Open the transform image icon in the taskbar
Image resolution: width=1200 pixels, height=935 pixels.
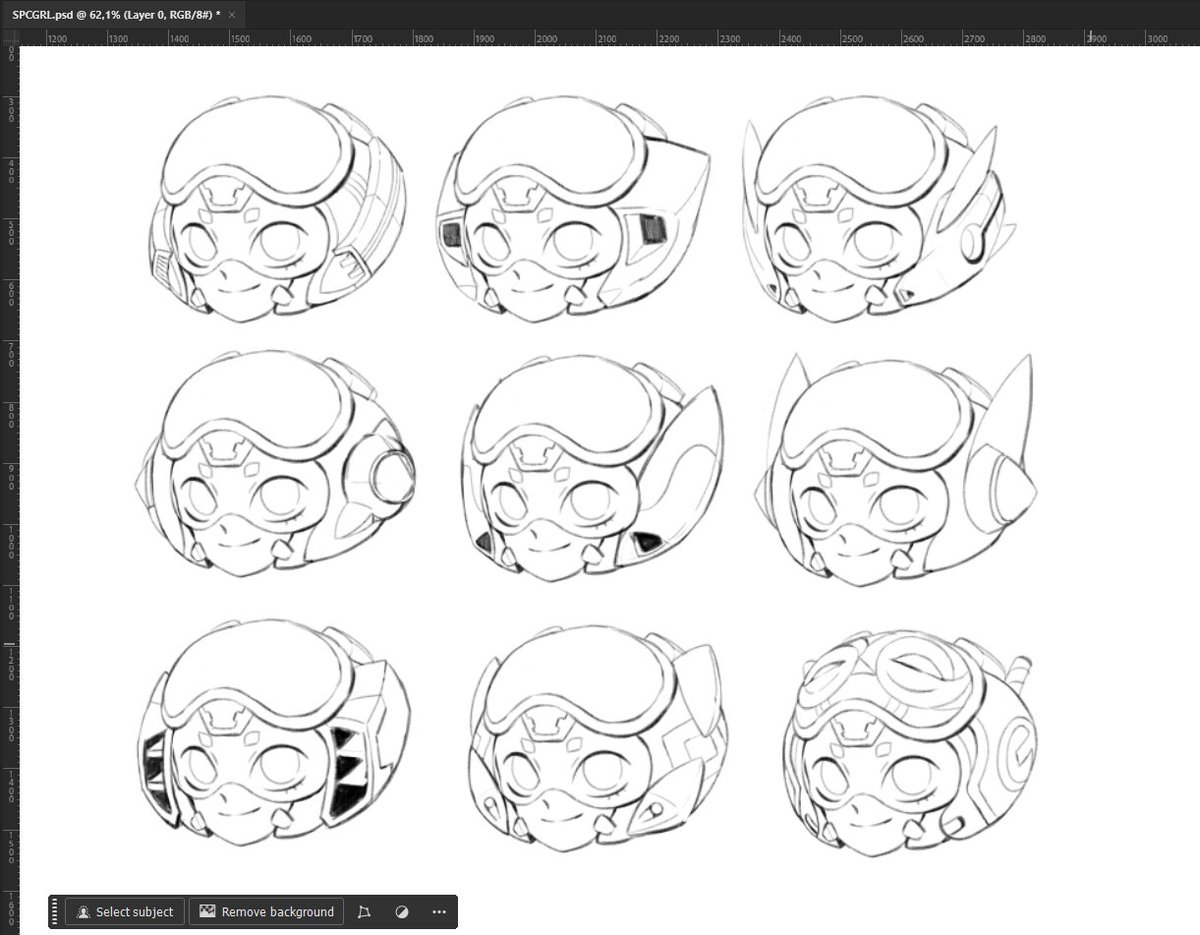pyautogui.click(x=364, y=912)
